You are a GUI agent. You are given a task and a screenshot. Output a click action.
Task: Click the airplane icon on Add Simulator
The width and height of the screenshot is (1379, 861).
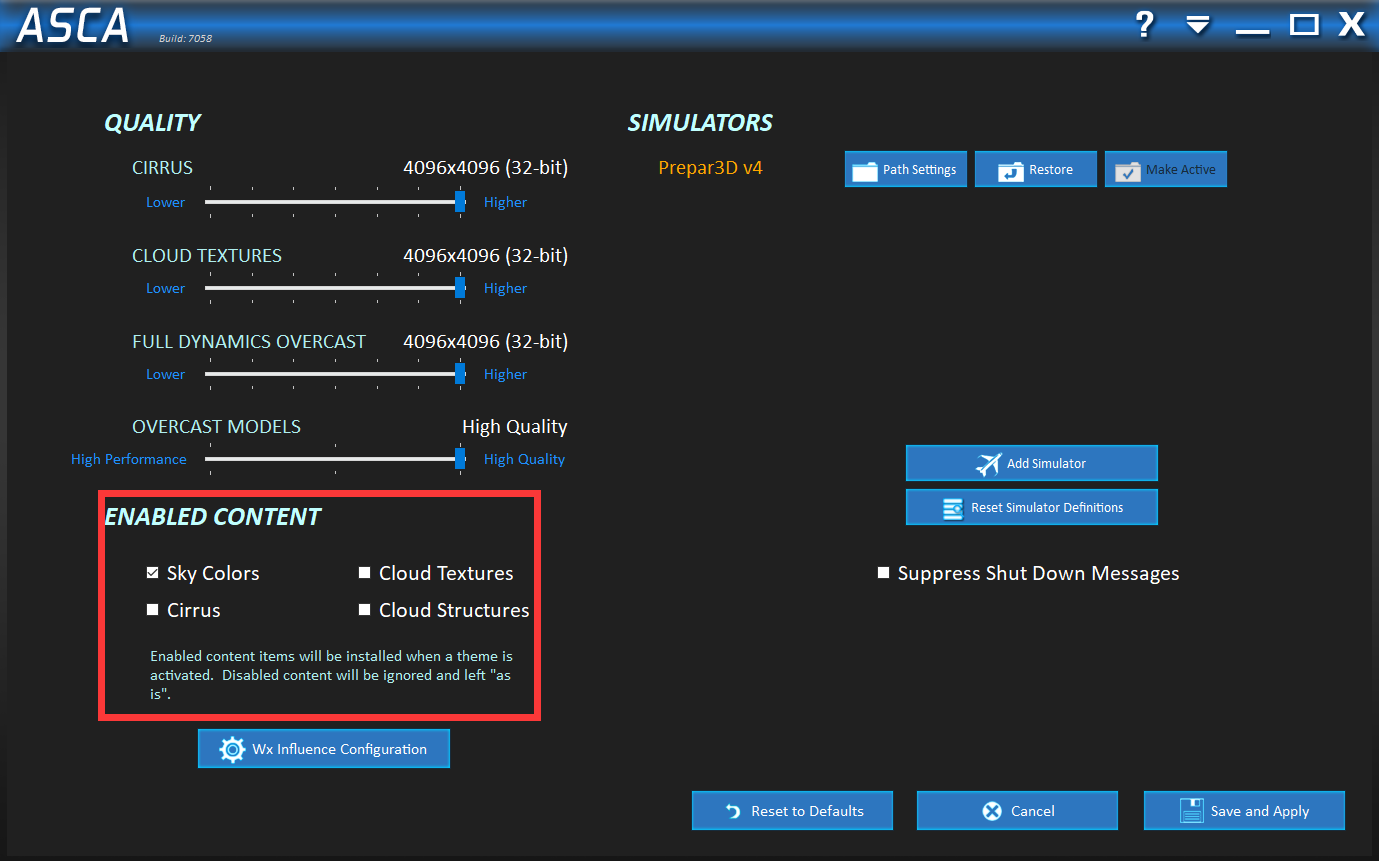(988, 464)
